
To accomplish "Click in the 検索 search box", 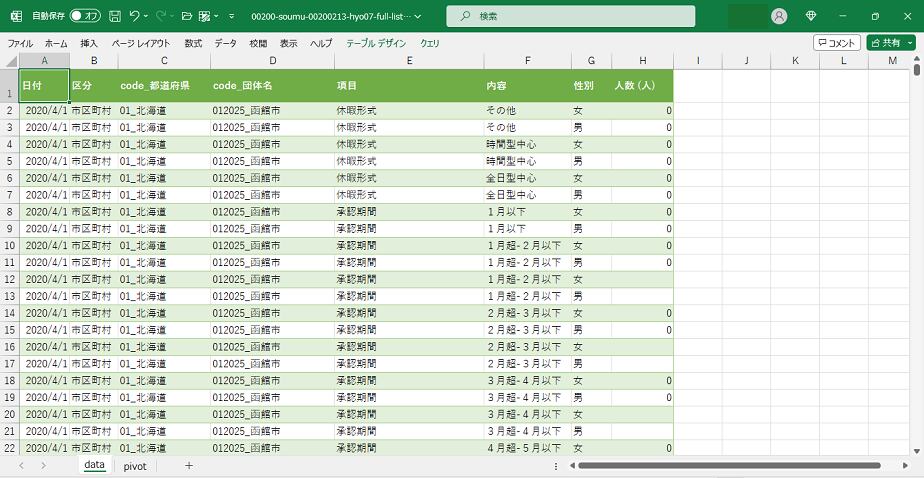I will pos(570,17).
